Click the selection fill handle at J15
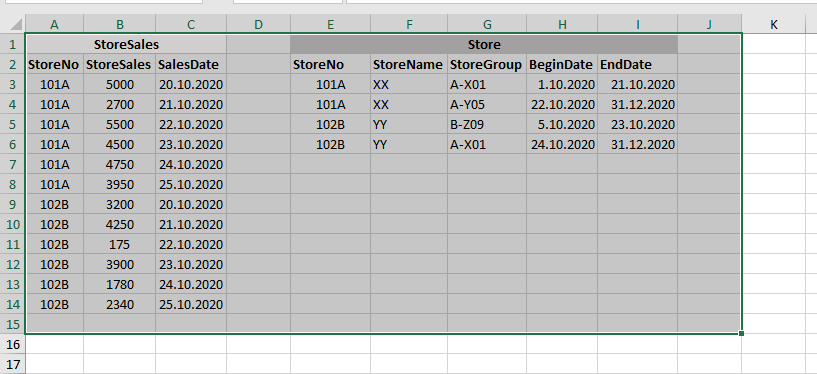Screen dimensions: 817x374 click(x=741, y=333)
